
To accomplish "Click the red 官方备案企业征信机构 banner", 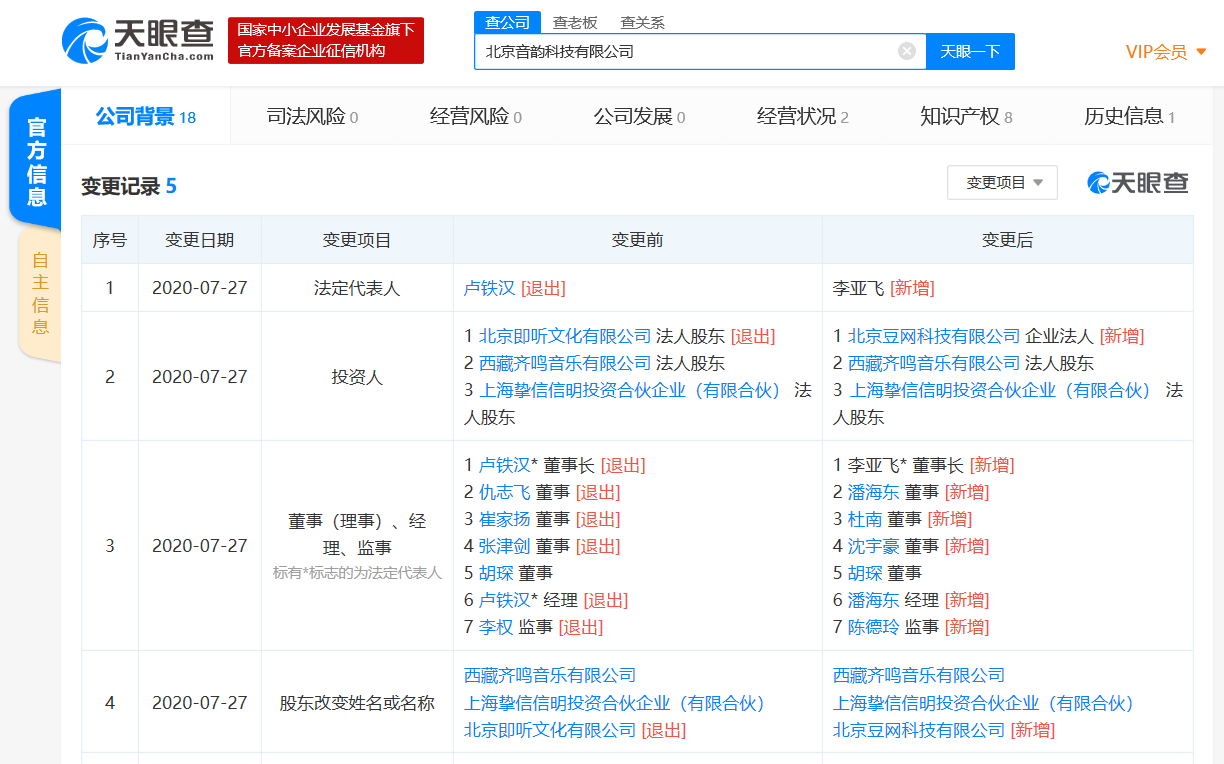I will tap(326, 40).
